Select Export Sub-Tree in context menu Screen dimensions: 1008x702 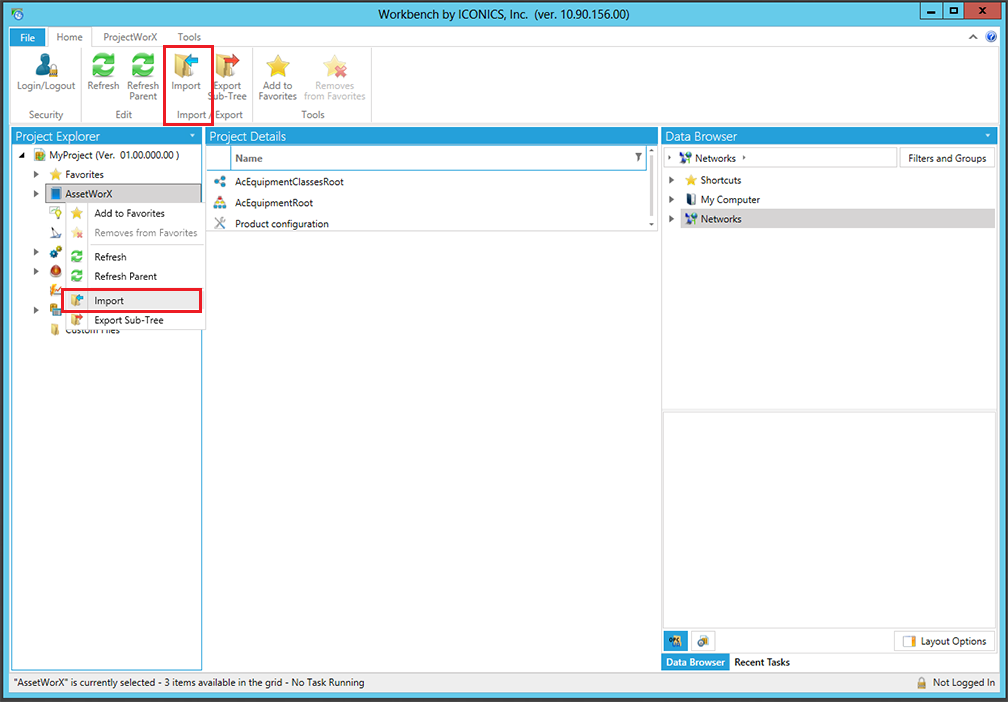click(128, 320)
